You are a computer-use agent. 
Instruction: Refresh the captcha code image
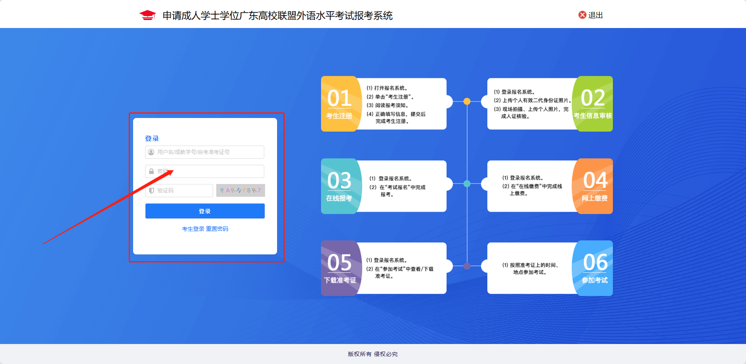240,190
